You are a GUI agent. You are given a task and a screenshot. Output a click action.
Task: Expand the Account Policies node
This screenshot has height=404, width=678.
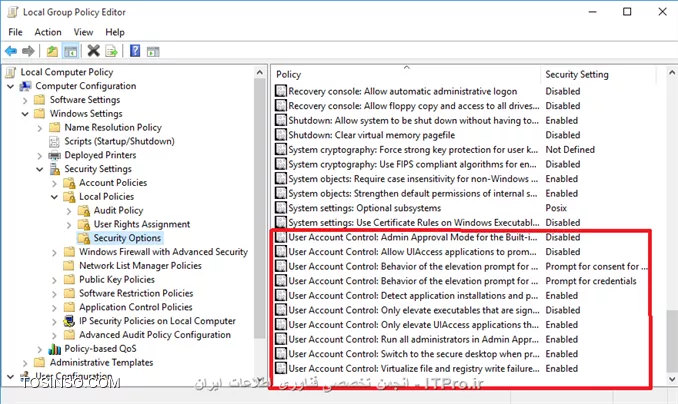(x=54, y=183)
